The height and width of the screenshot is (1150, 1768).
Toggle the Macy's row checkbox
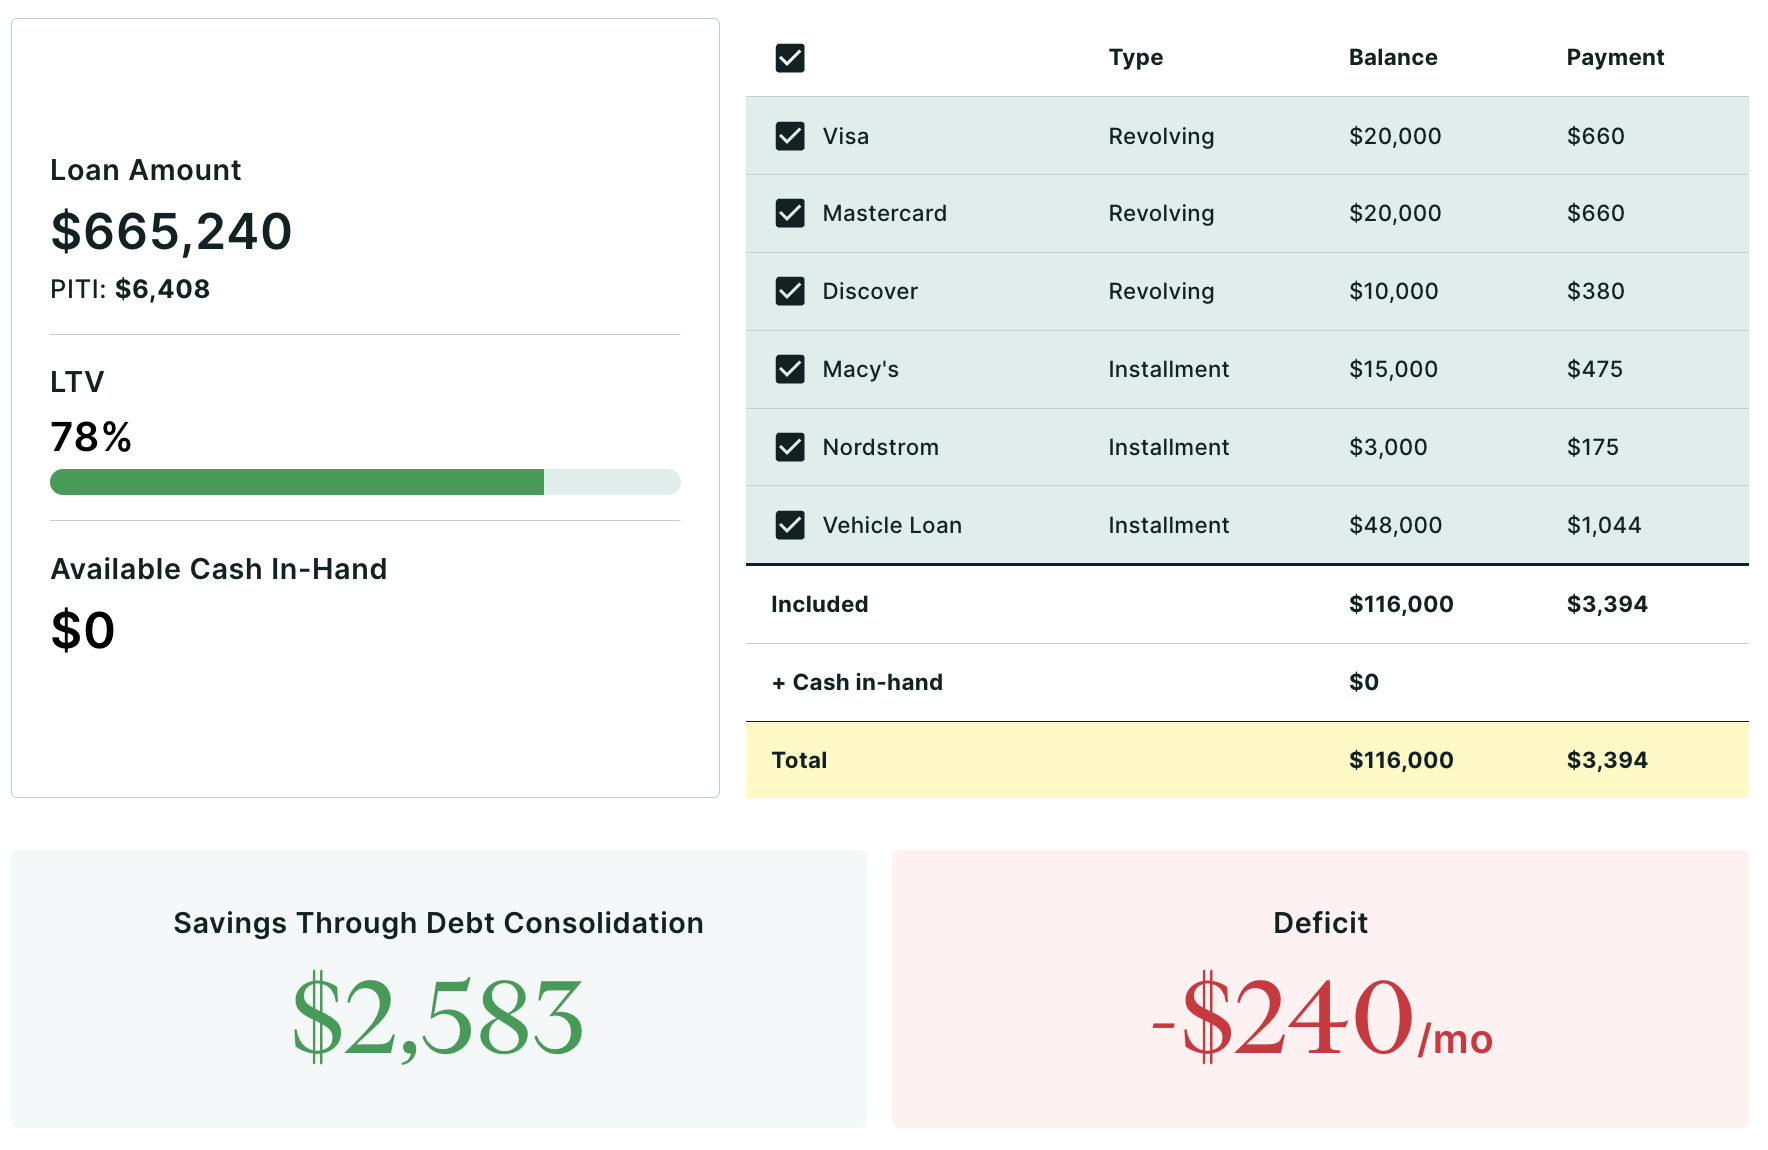coord(790,369)
